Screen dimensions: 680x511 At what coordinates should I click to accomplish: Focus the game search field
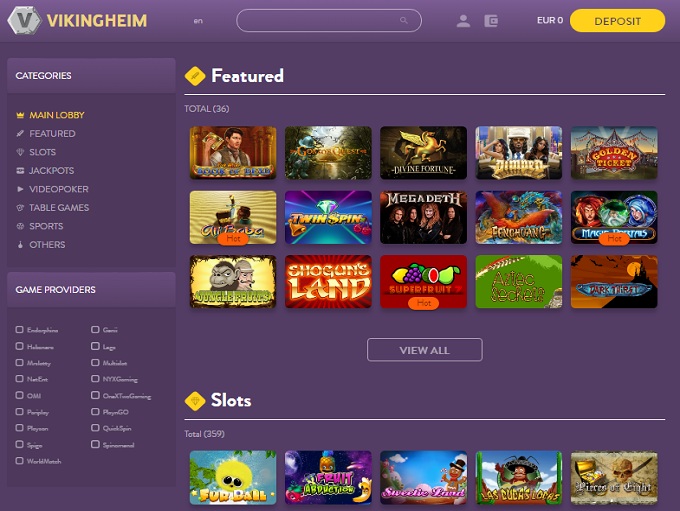(x=329, y=20)
